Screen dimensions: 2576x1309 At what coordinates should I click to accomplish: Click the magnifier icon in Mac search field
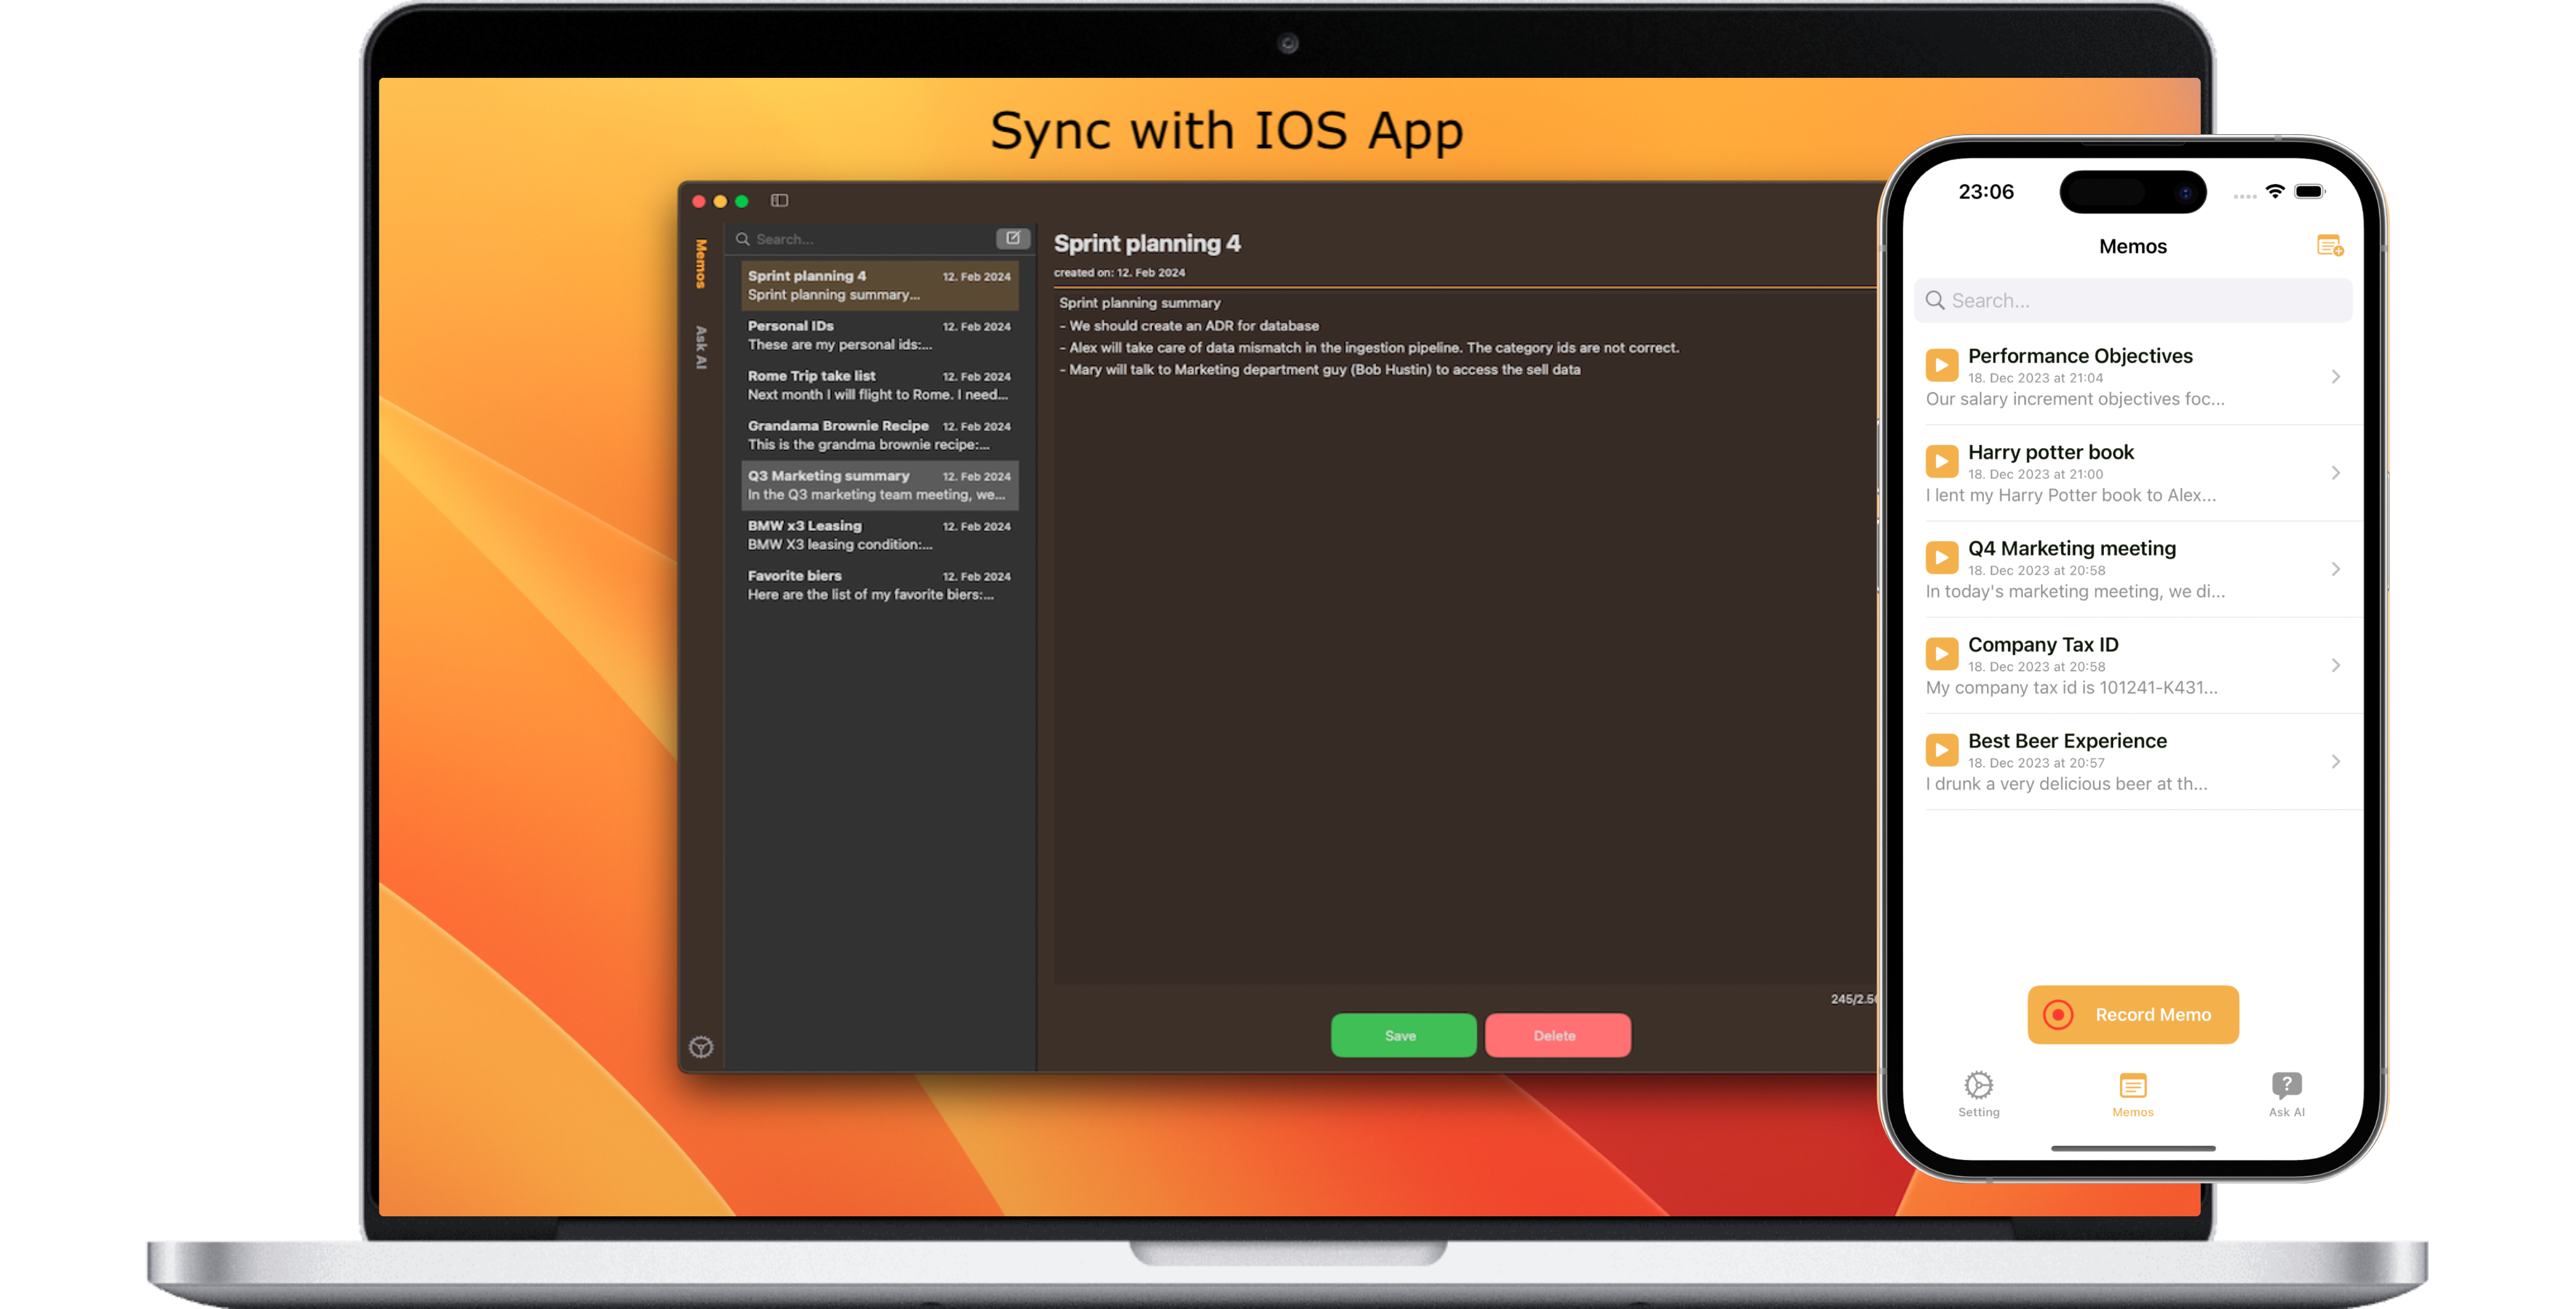[x=743, y=239]
